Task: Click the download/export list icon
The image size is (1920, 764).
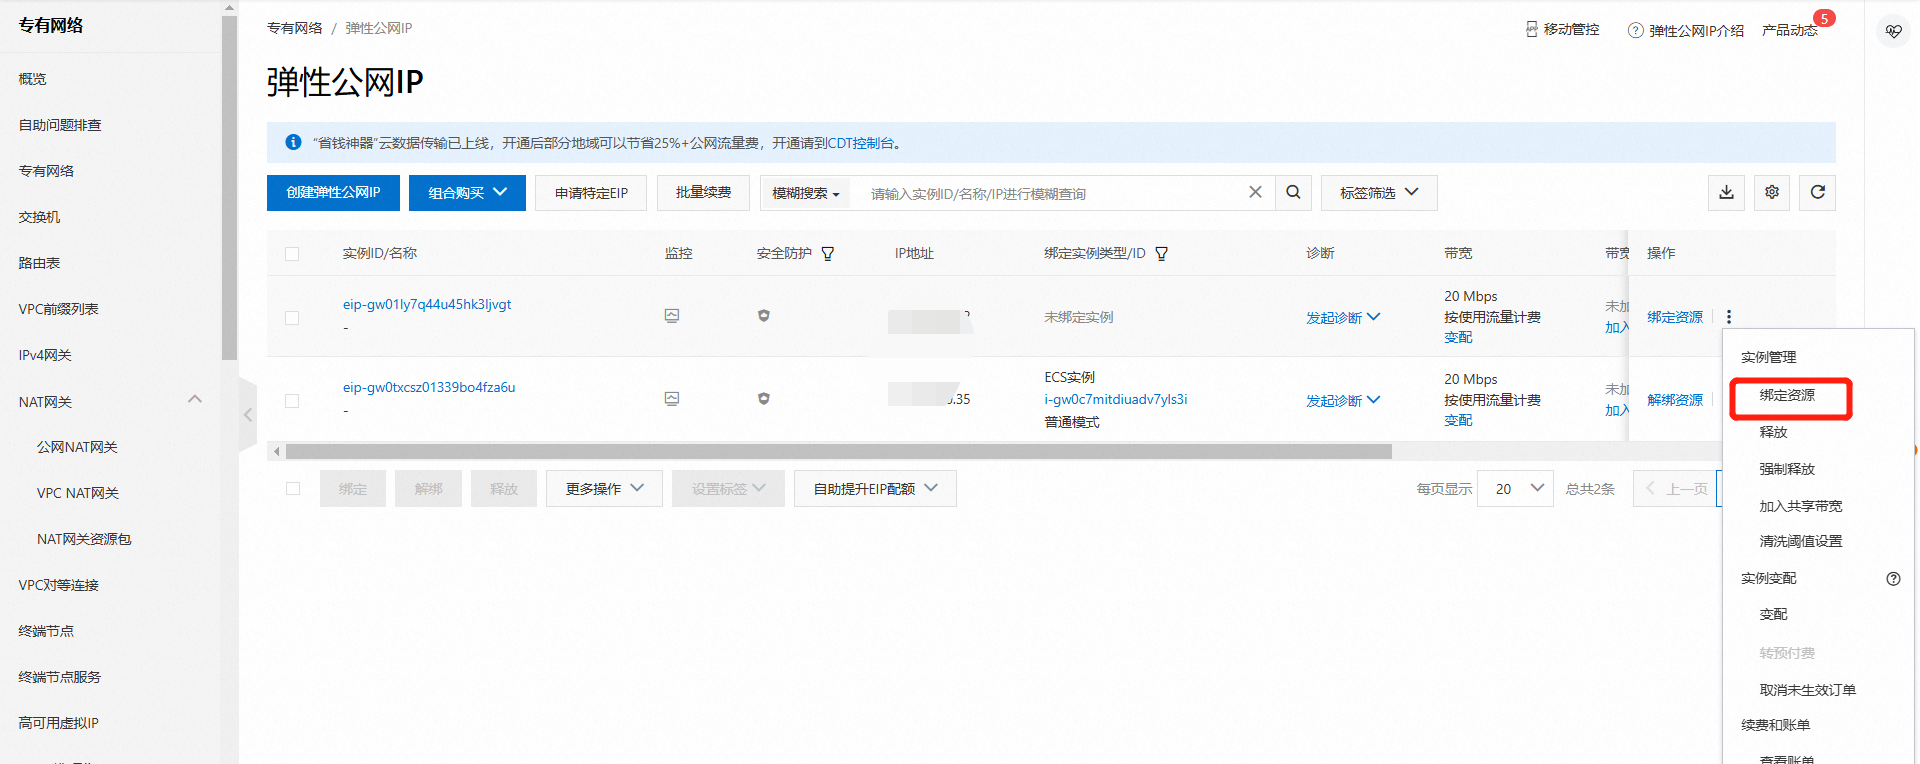Action: click(1726, 193)
